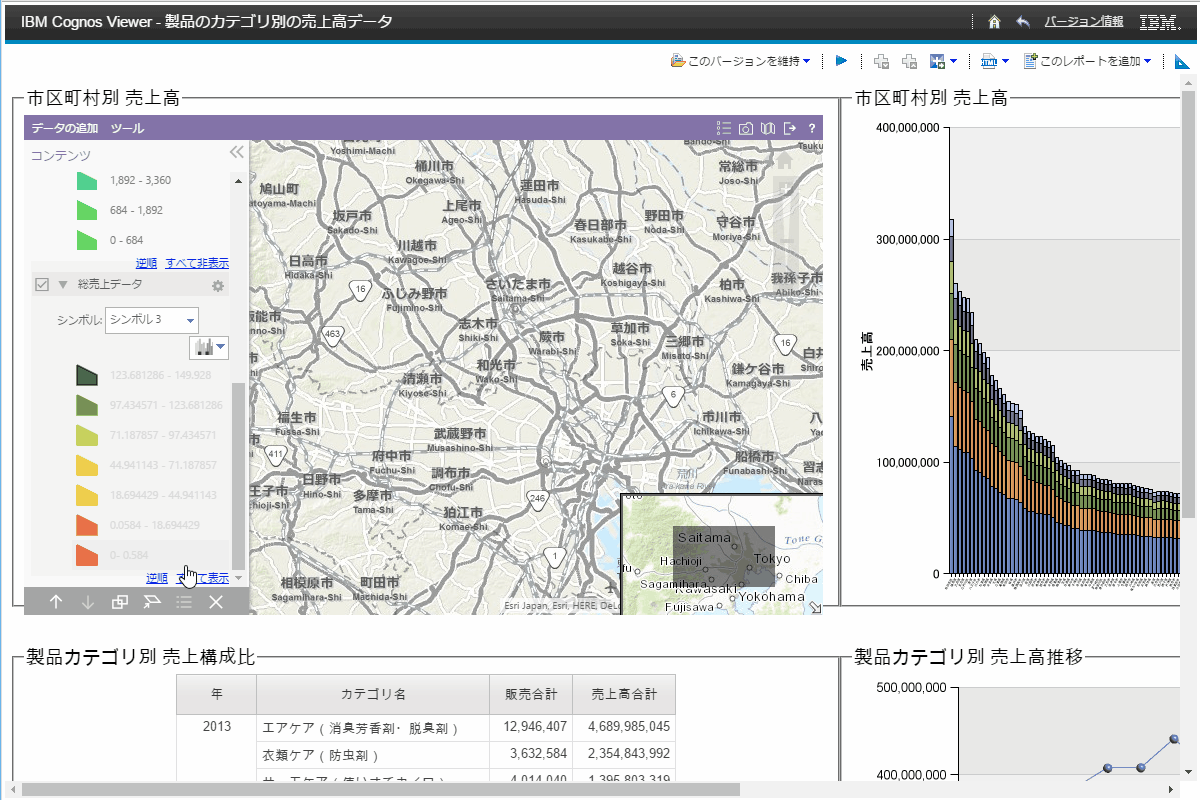Click the 年 column header
The image size is (1200, 800).
tap(217, 693)
